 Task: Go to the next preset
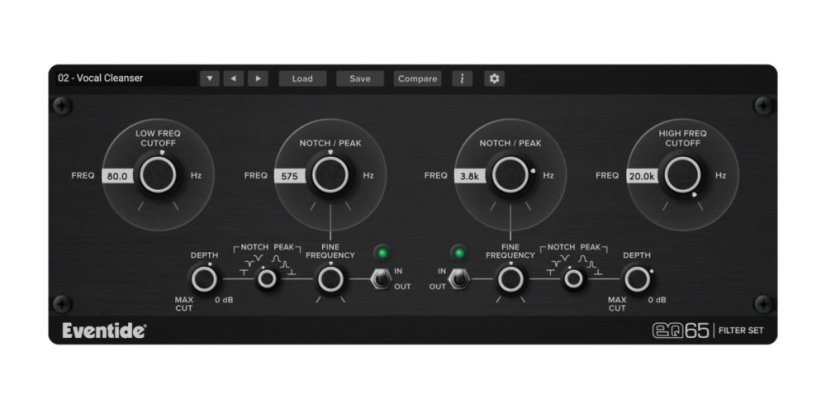click(258, 79)
